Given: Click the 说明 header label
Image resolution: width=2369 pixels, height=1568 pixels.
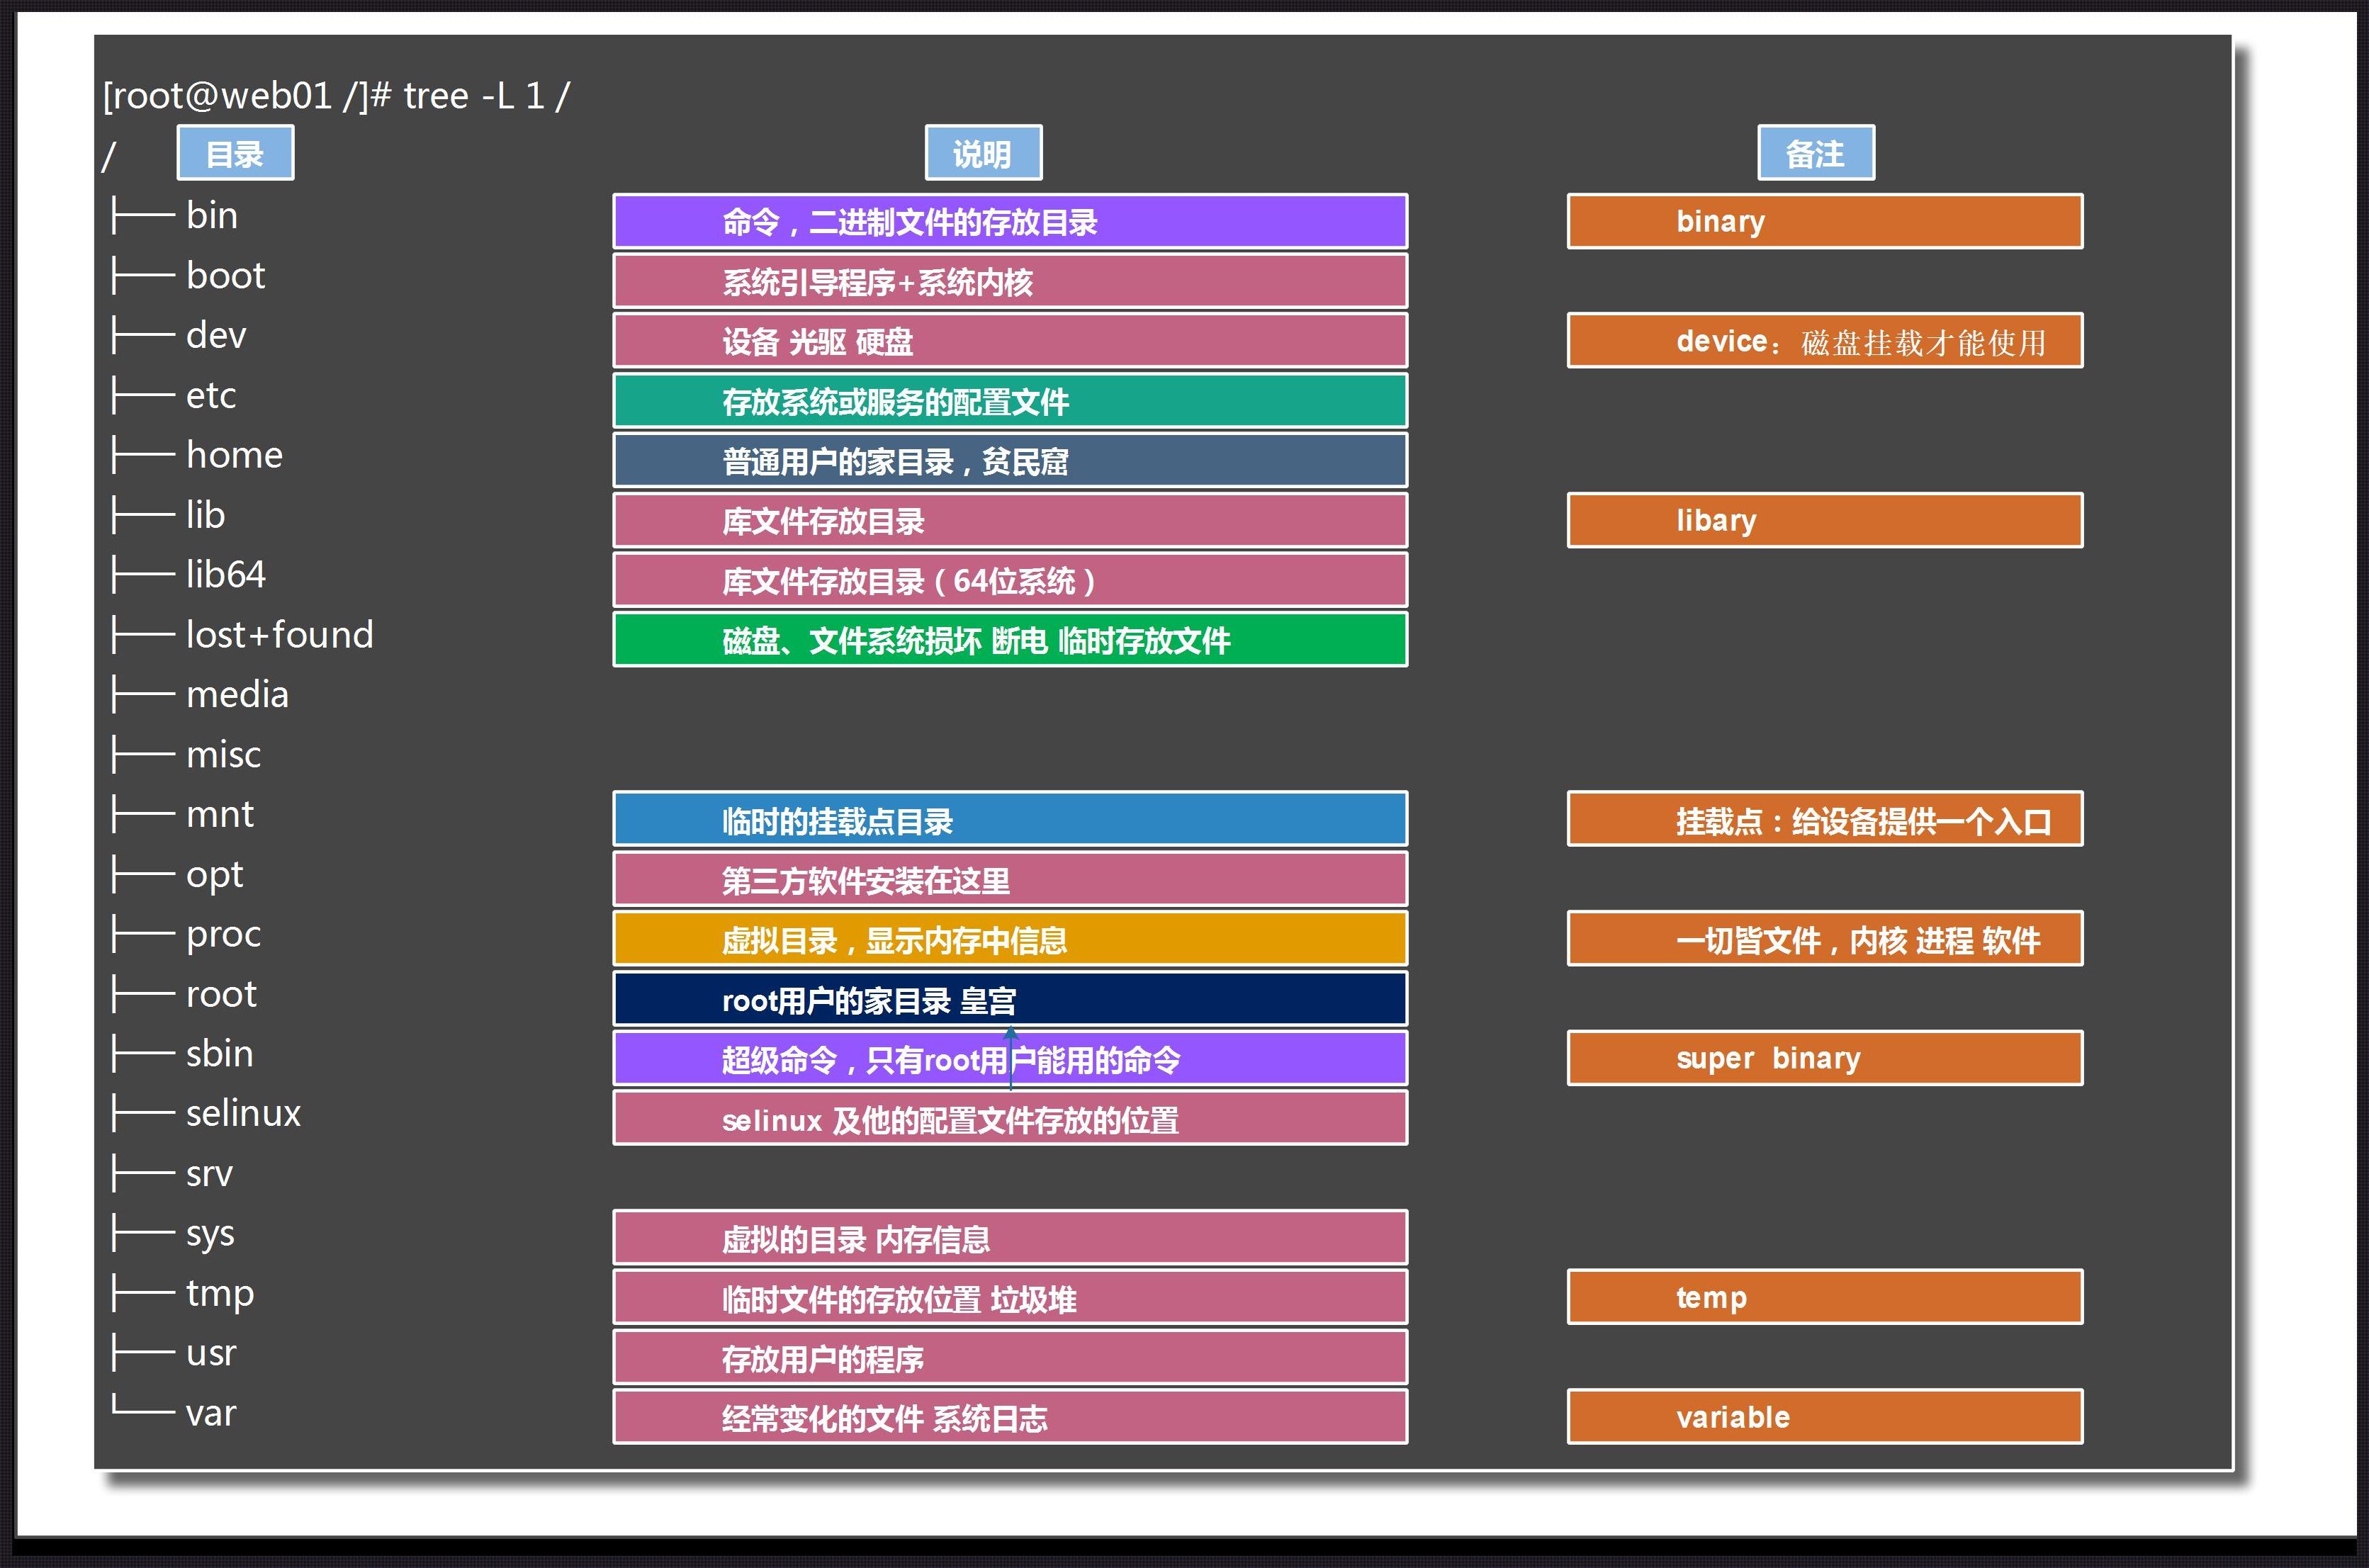Looking at the screenshot, I should [985, 152].
